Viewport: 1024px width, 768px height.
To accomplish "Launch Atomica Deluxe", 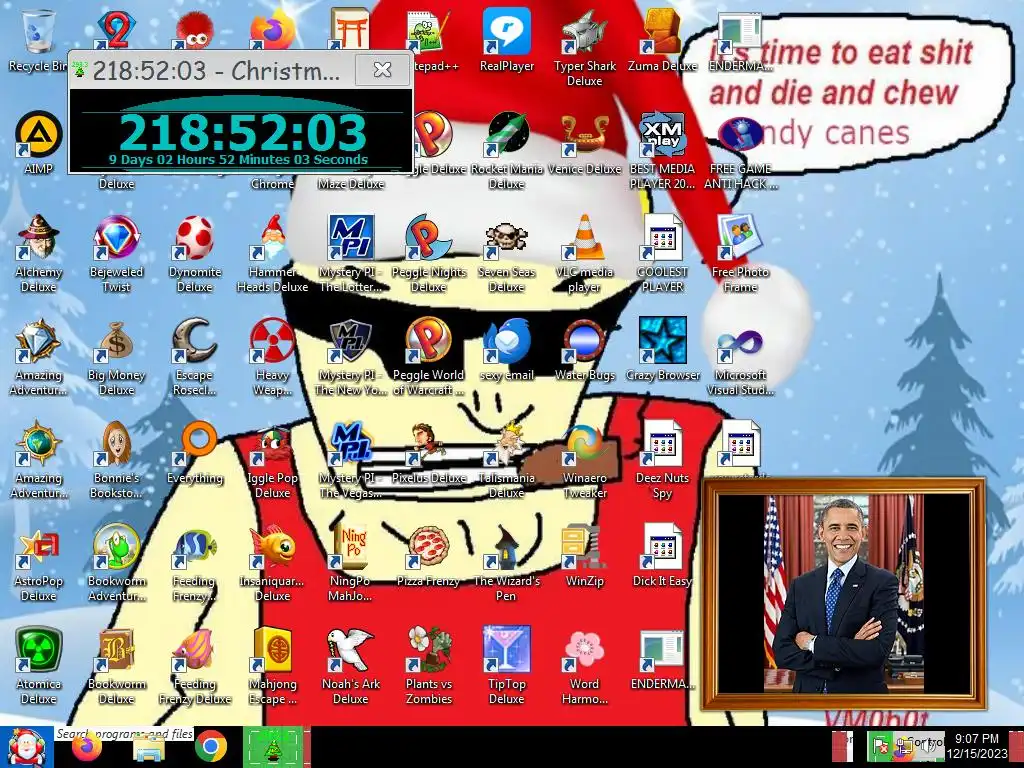I will (x=39, y=667).
